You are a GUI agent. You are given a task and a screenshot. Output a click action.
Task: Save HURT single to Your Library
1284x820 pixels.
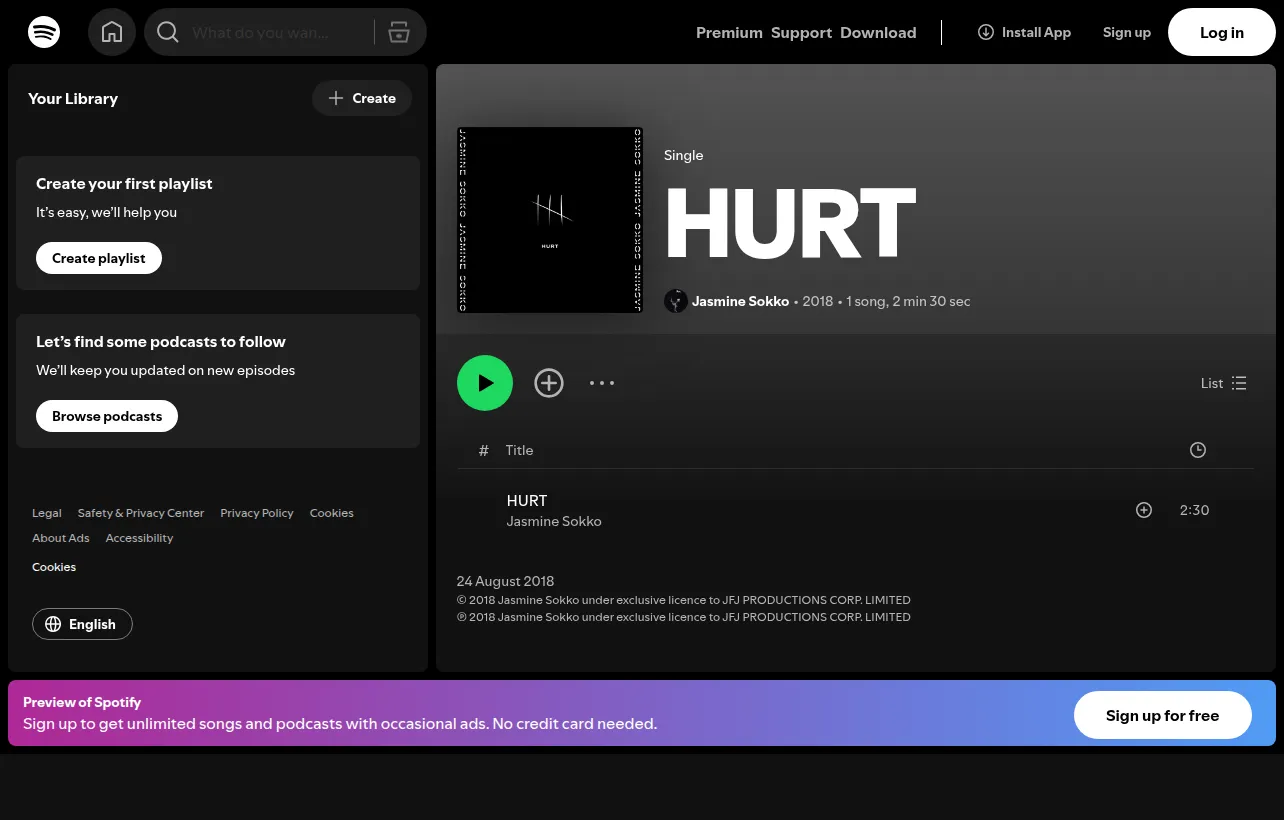(549, 383)
